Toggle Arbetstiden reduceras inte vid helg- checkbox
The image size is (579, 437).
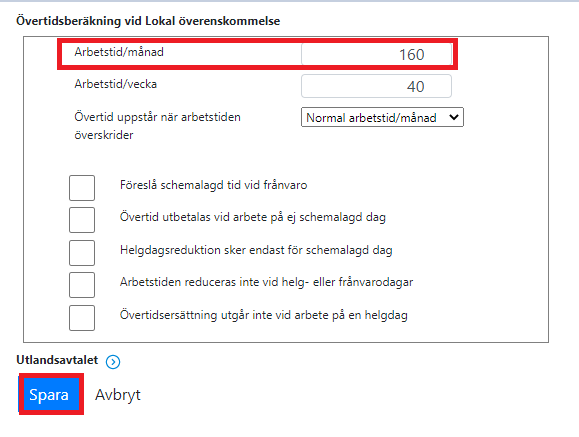(x=82, y=285)
